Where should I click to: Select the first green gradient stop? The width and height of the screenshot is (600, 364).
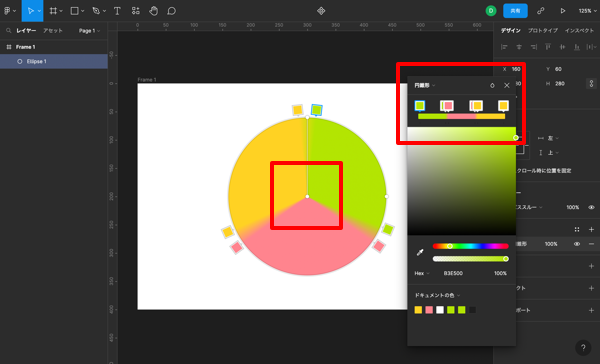click(x=420, y=105)
